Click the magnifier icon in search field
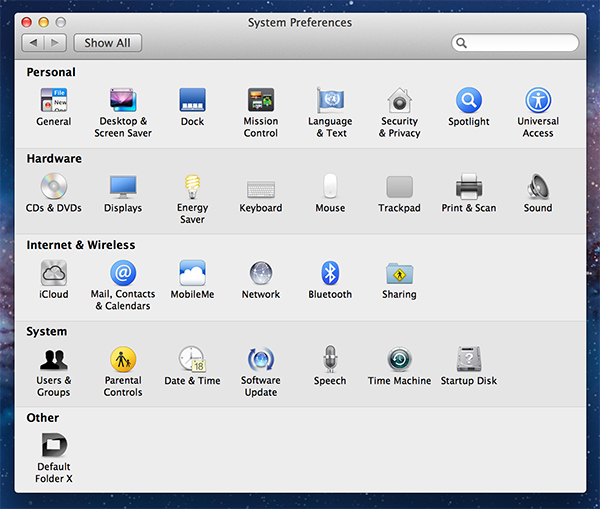The image size is (600, 509). 461,43
